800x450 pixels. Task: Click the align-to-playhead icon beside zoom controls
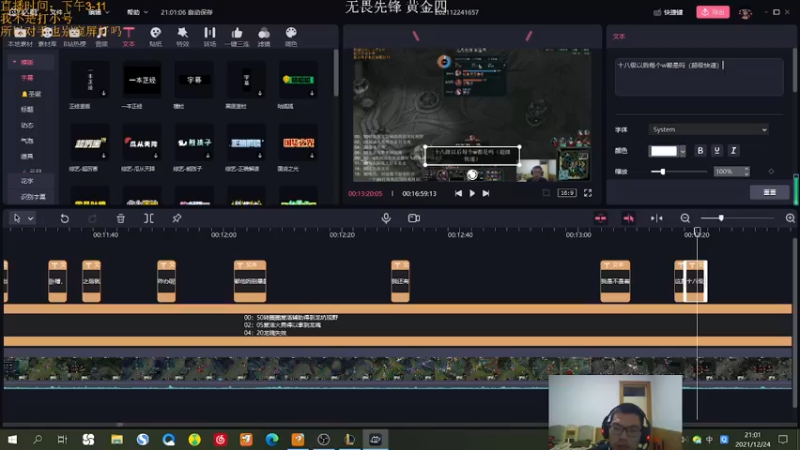coord(657,218)
